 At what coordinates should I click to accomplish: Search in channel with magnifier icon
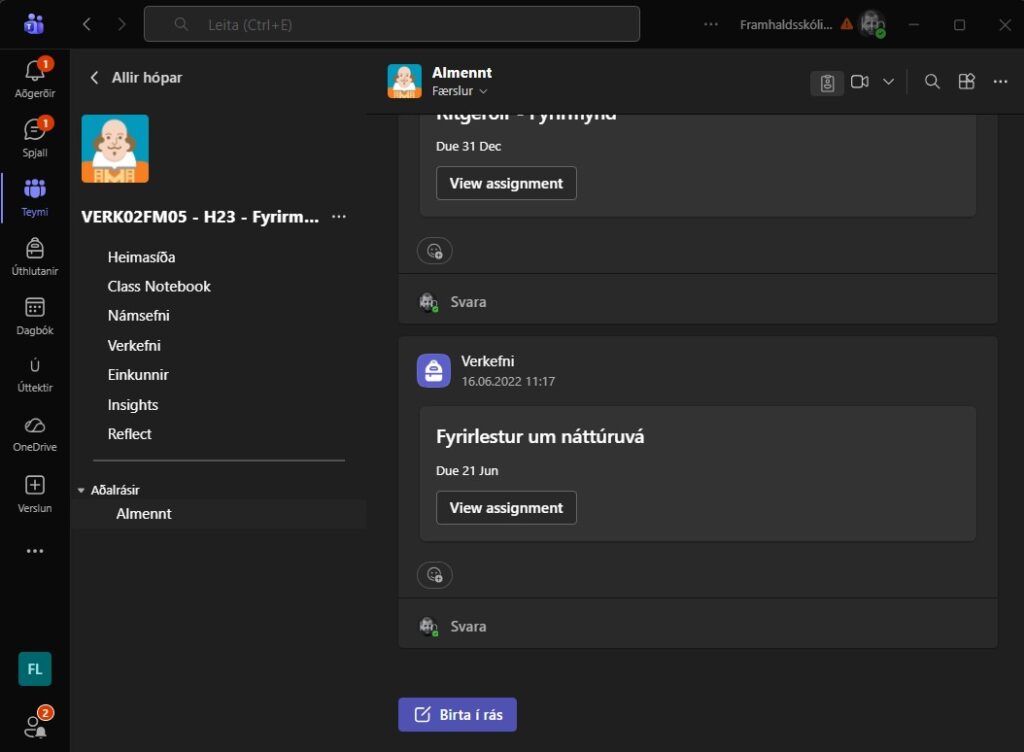(932, 82)
